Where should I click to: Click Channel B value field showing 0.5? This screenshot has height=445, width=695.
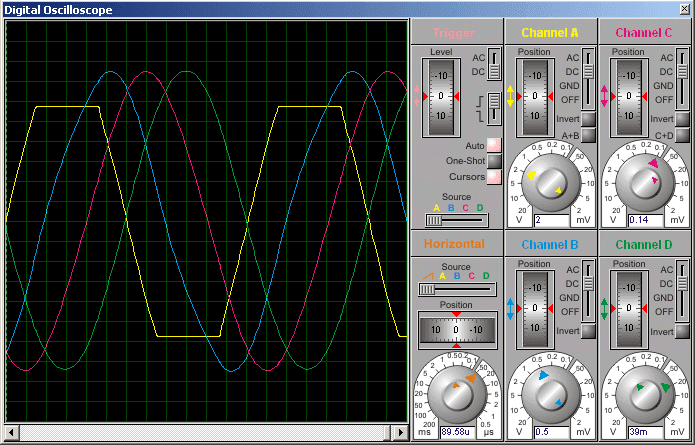tap(552, 432)
